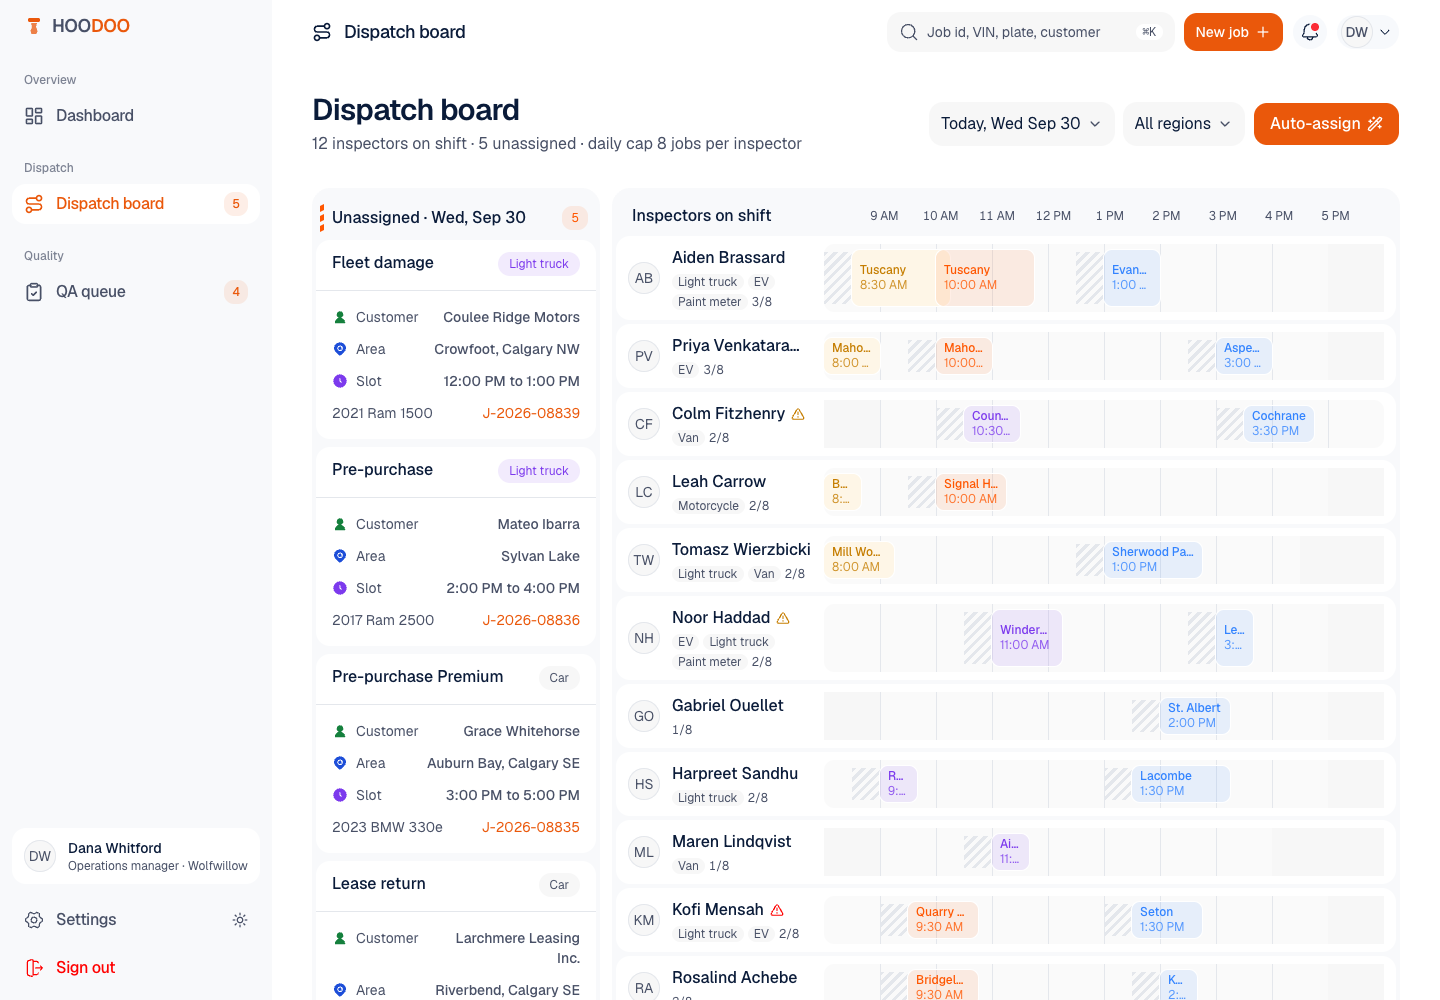Click Aiden Brassard AB avatar
The height and width of the screenshot is (1000, 1440).
click(x=644, y=278)
